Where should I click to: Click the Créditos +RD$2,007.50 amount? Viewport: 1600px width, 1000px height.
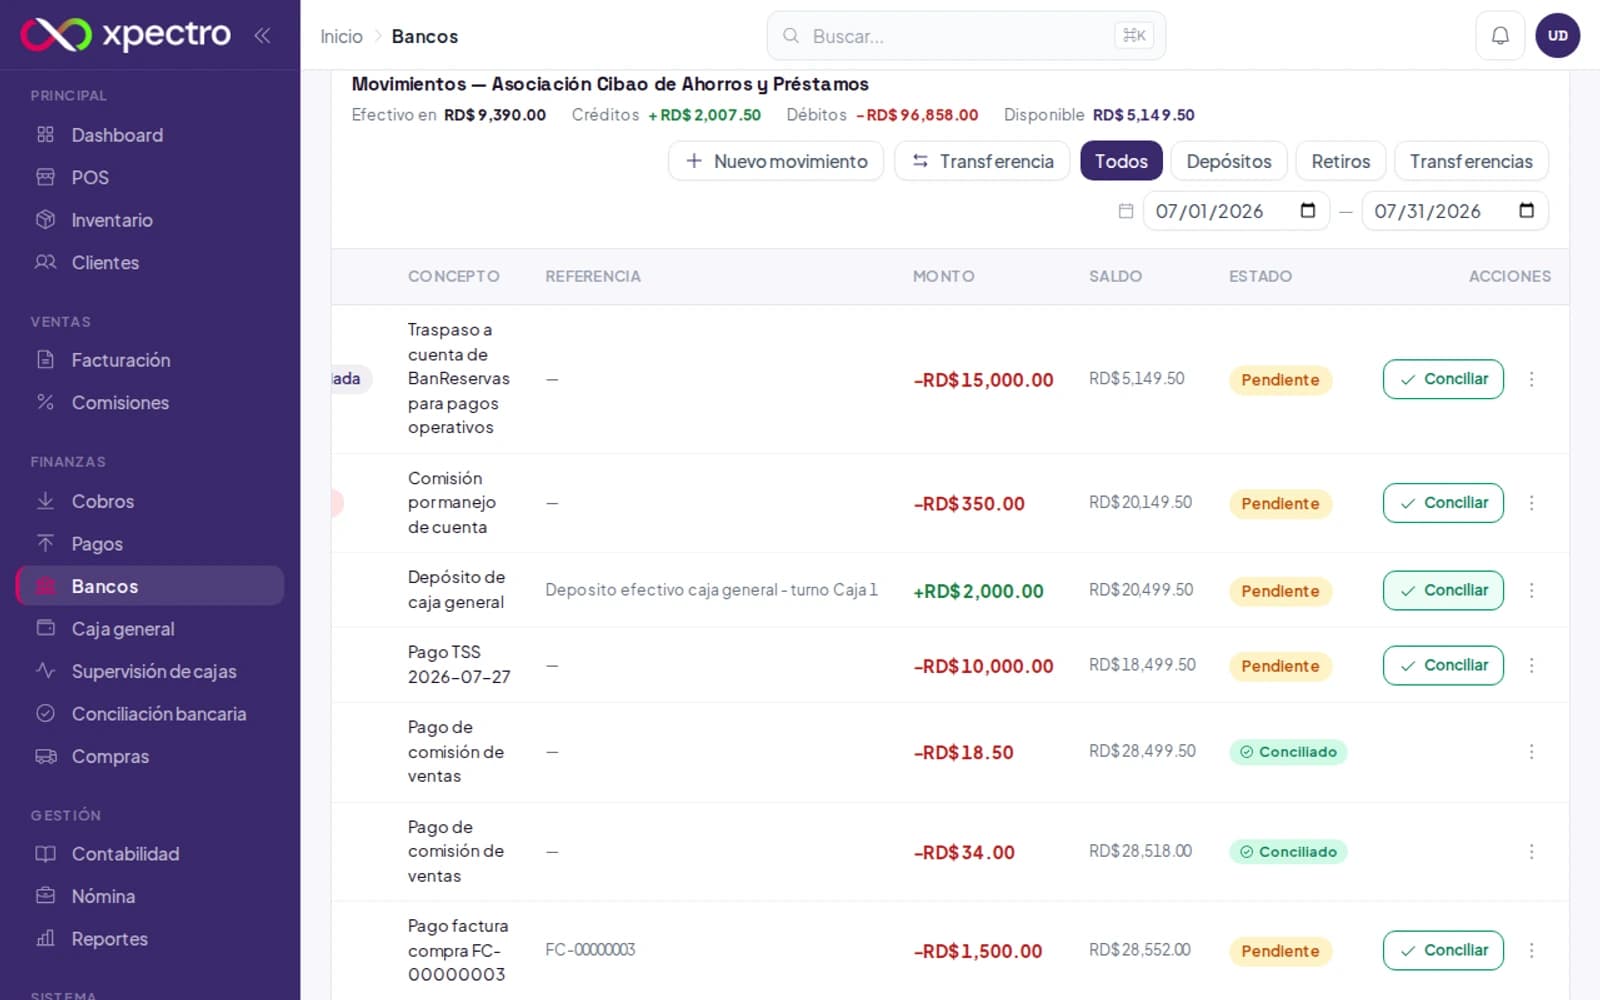pyautogui.click(x=704, y=115)
